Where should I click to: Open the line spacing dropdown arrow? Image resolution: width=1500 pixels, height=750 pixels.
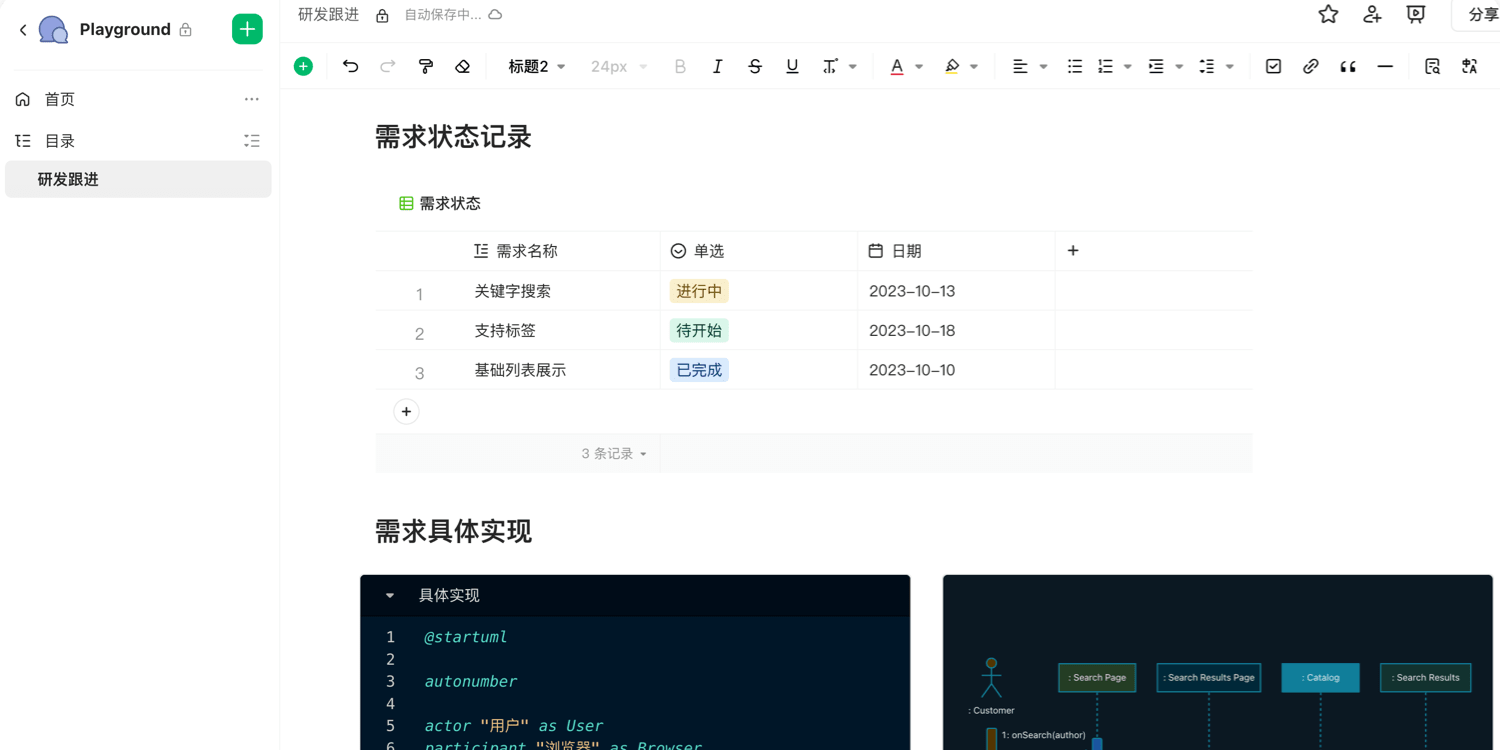[1230, 67]
